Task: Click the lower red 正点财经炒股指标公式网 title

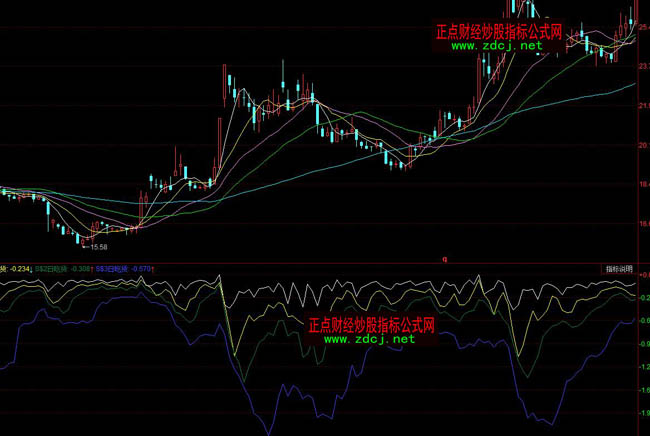Action: (374, 325)
